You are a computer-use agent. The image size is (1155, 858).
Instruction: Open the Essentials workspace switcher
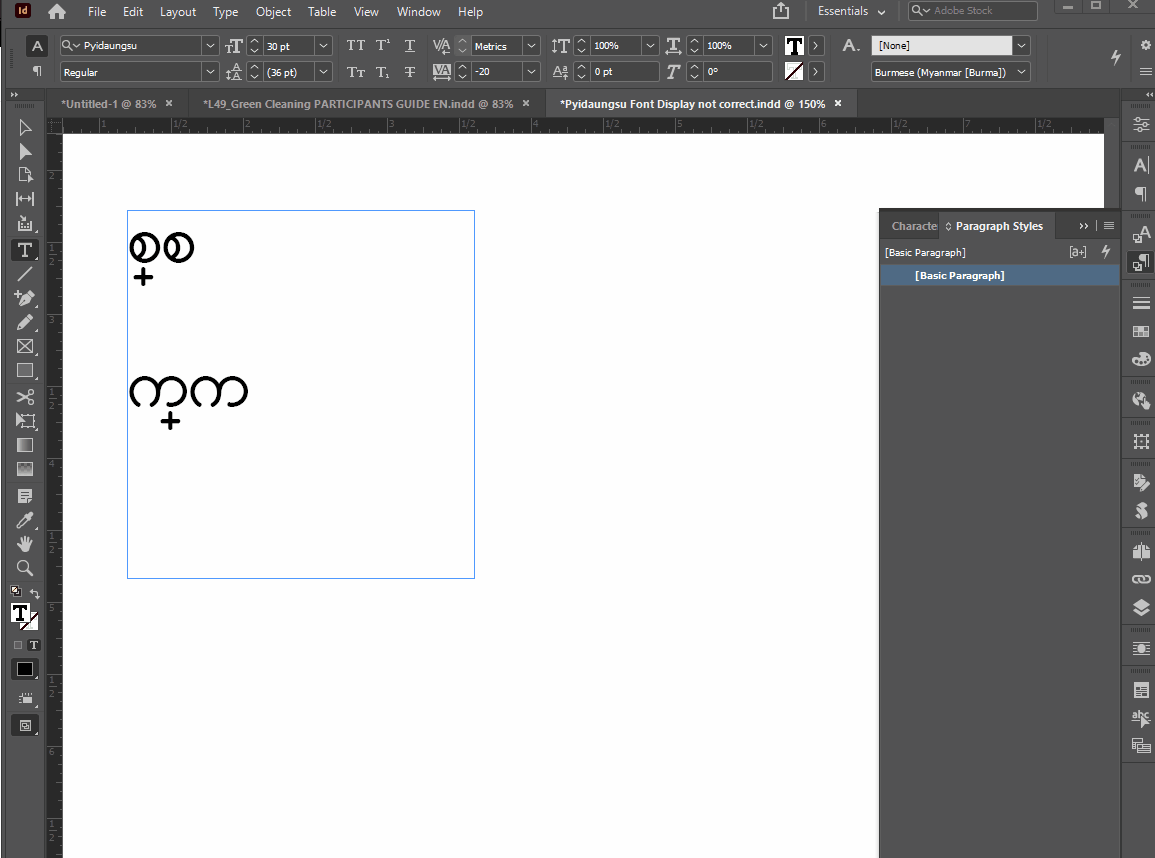coord(852,11)
